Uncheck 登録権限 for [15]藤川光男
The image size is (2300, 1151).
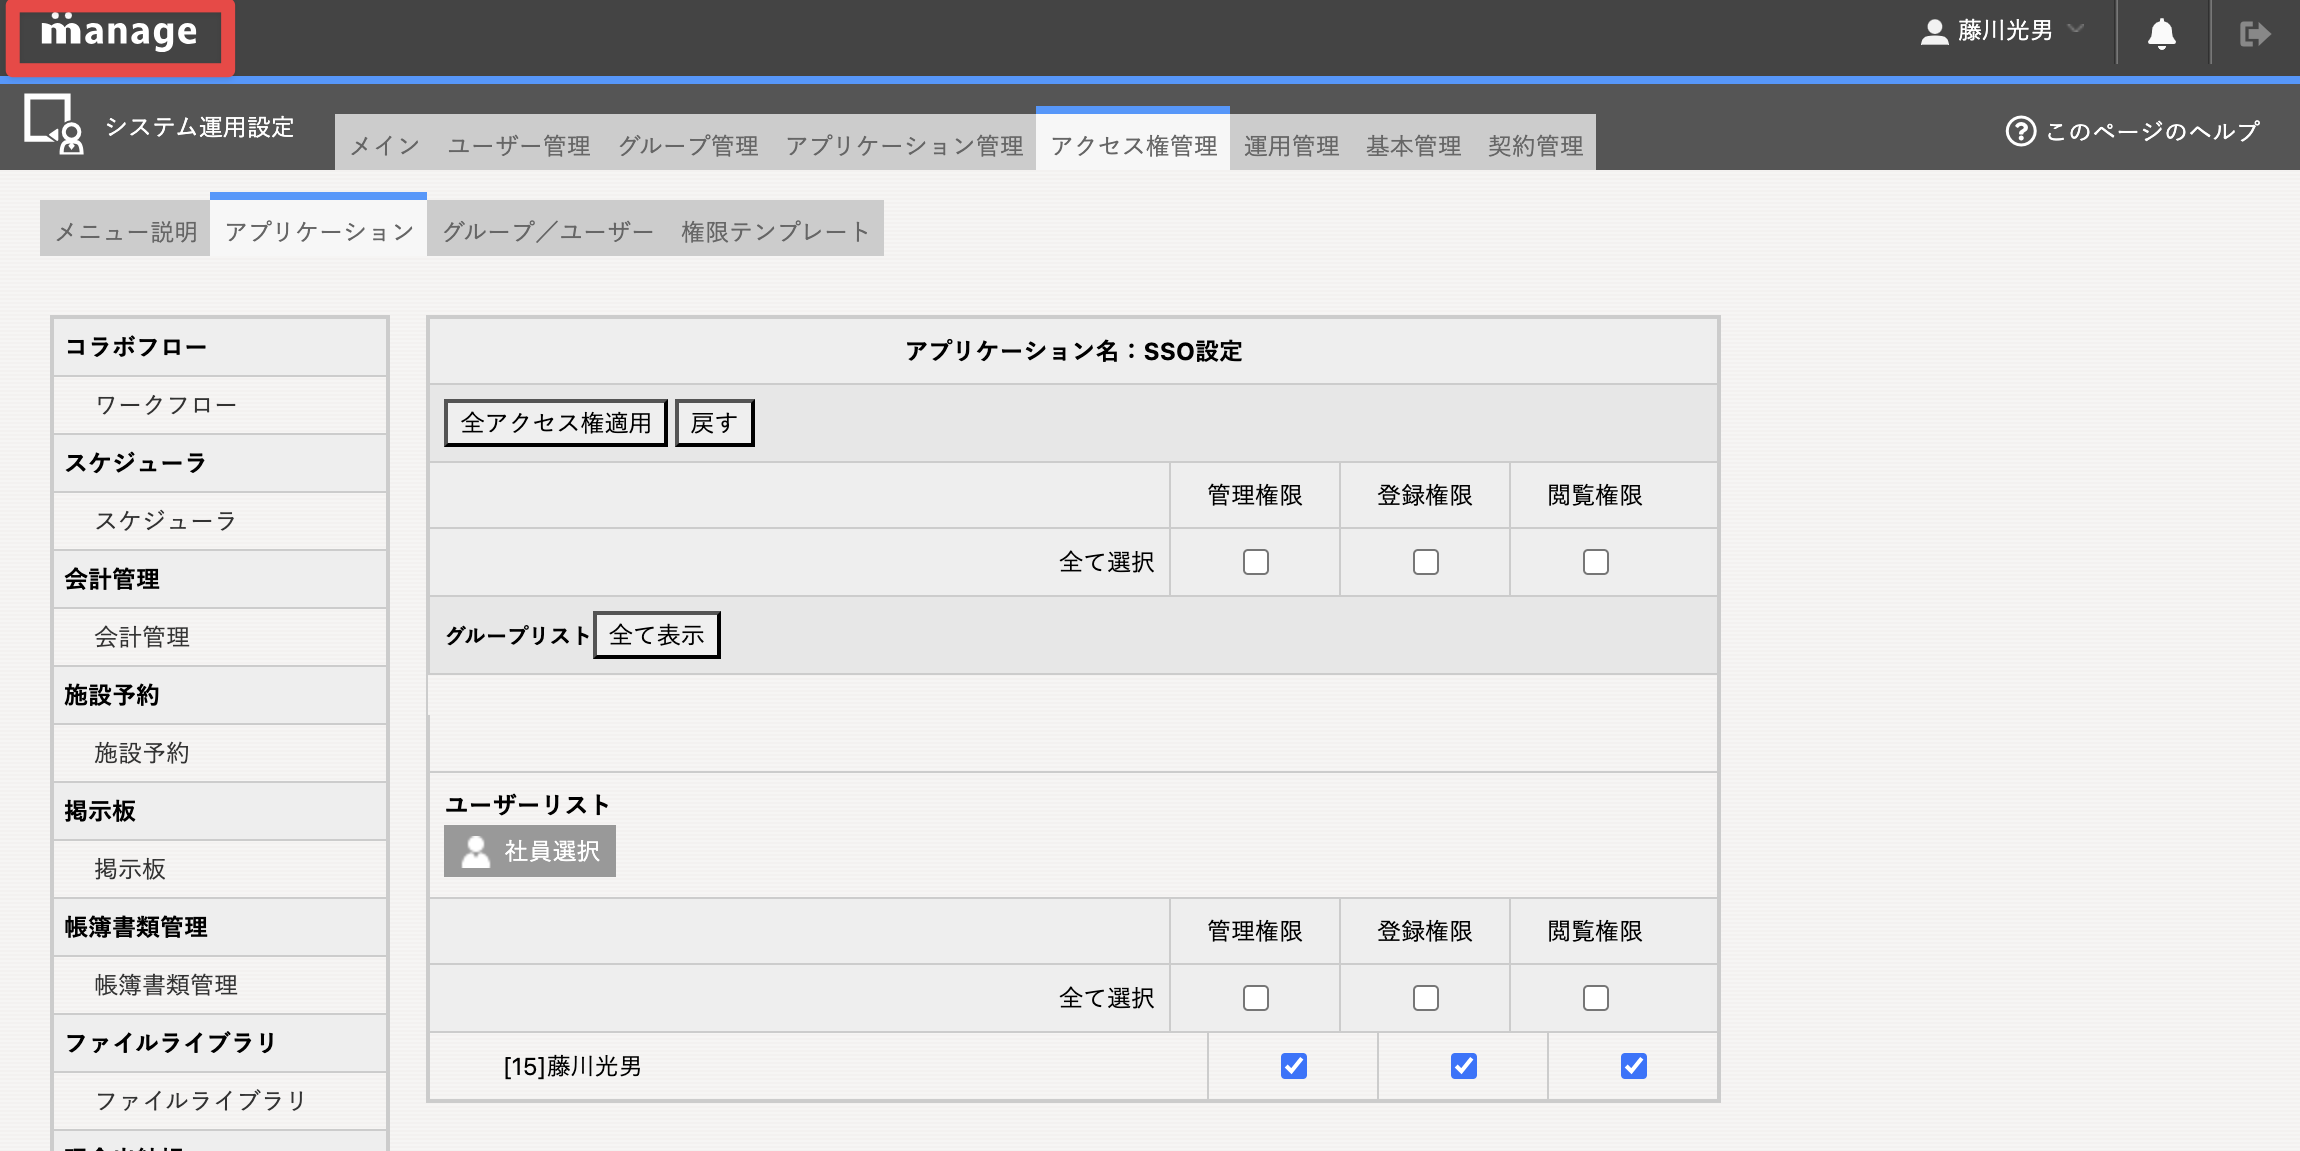coord(1464,1066)
